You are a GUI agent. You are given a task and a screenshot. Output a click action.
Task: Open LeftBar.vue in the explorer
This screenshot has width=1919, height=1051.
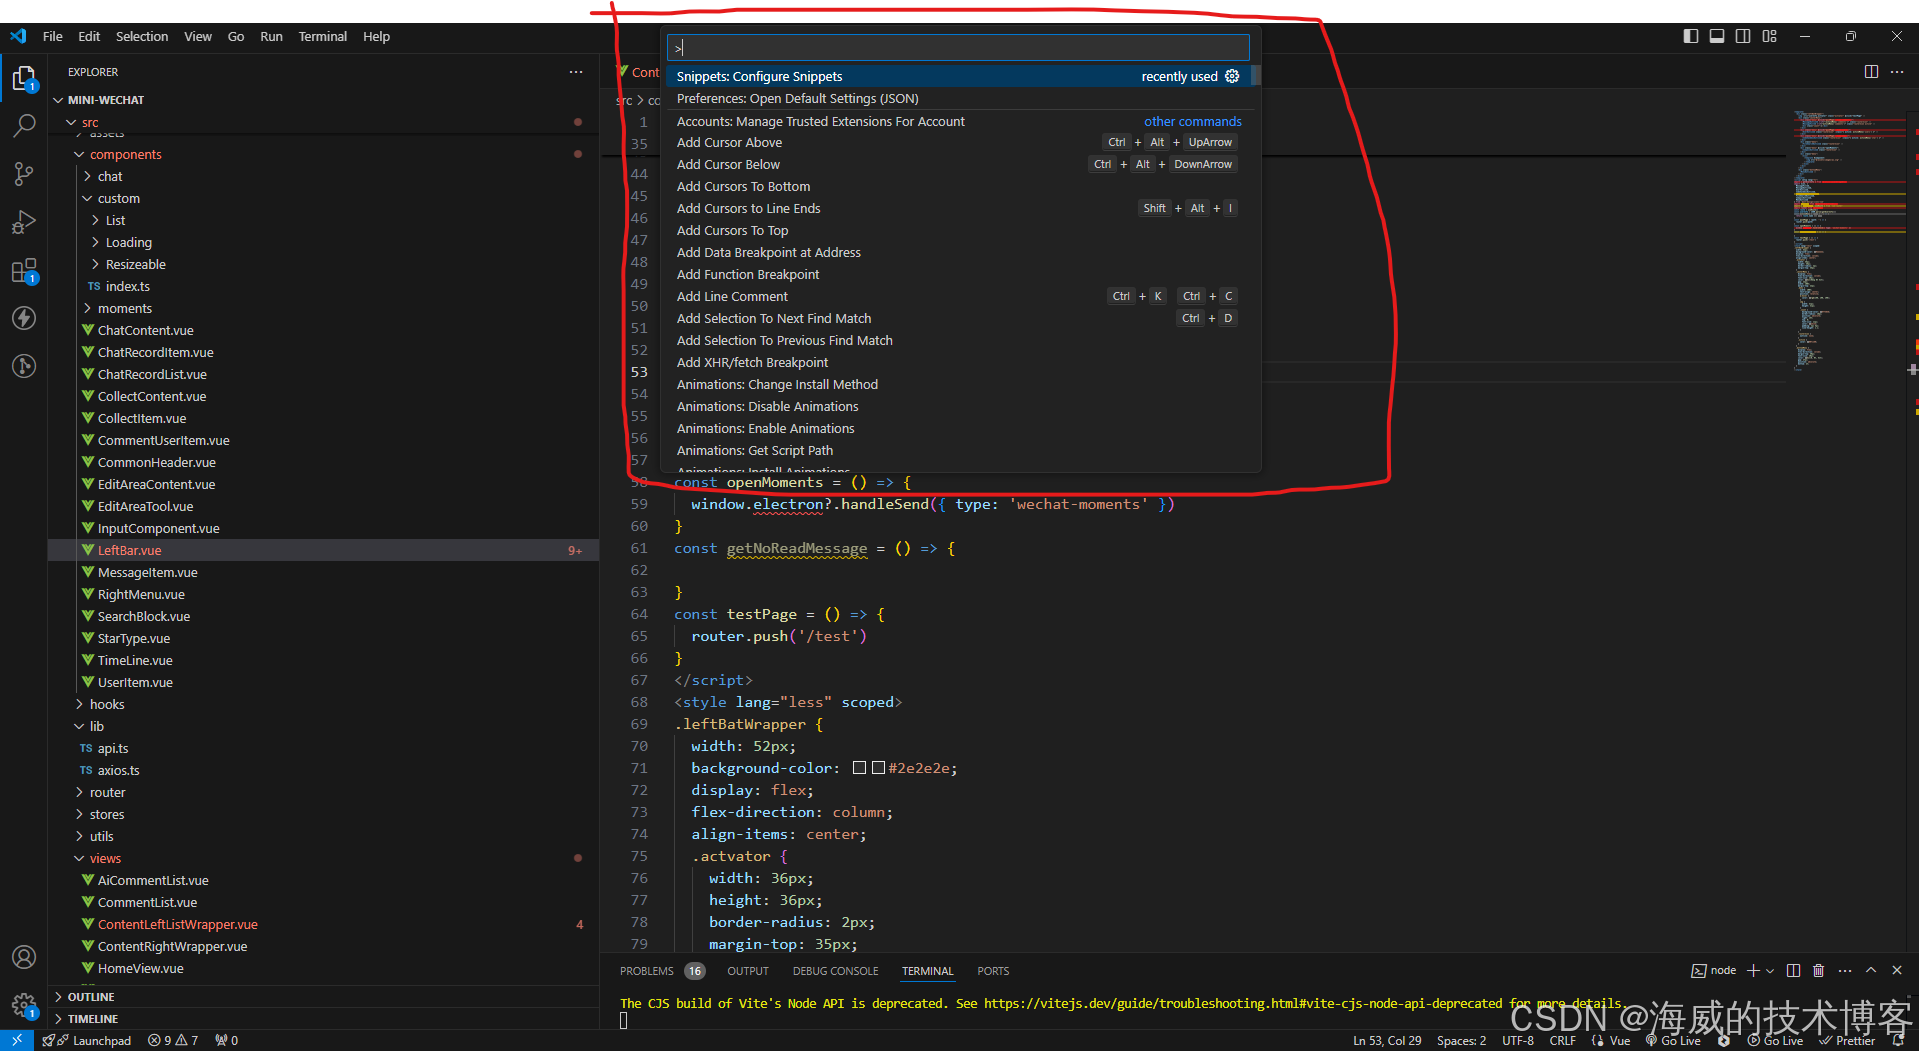(322, 550)
